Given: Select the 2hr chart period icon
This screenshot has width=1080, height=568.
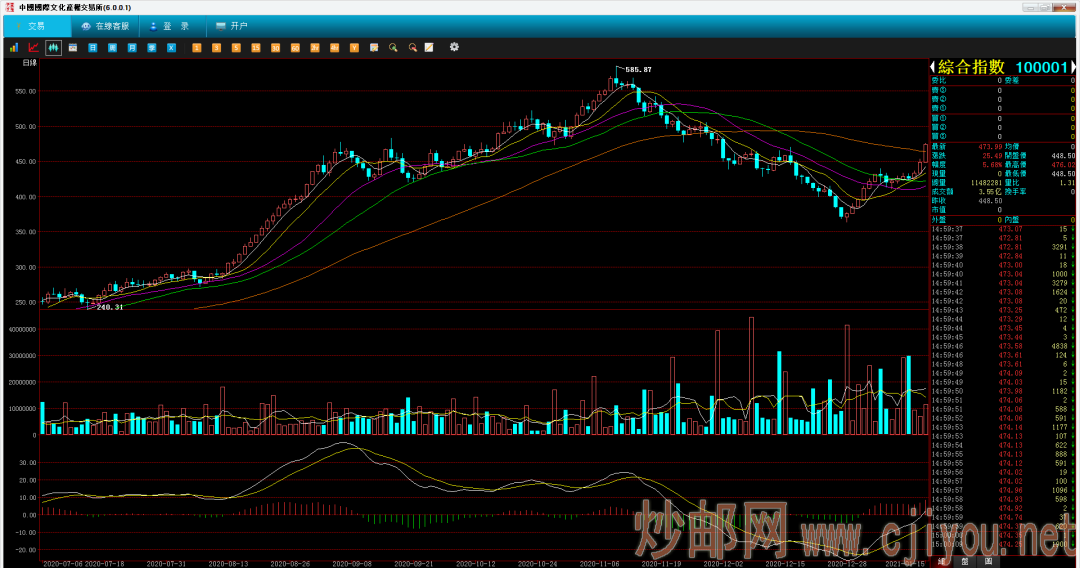Looking at the screenshot, I should point(315,48).
